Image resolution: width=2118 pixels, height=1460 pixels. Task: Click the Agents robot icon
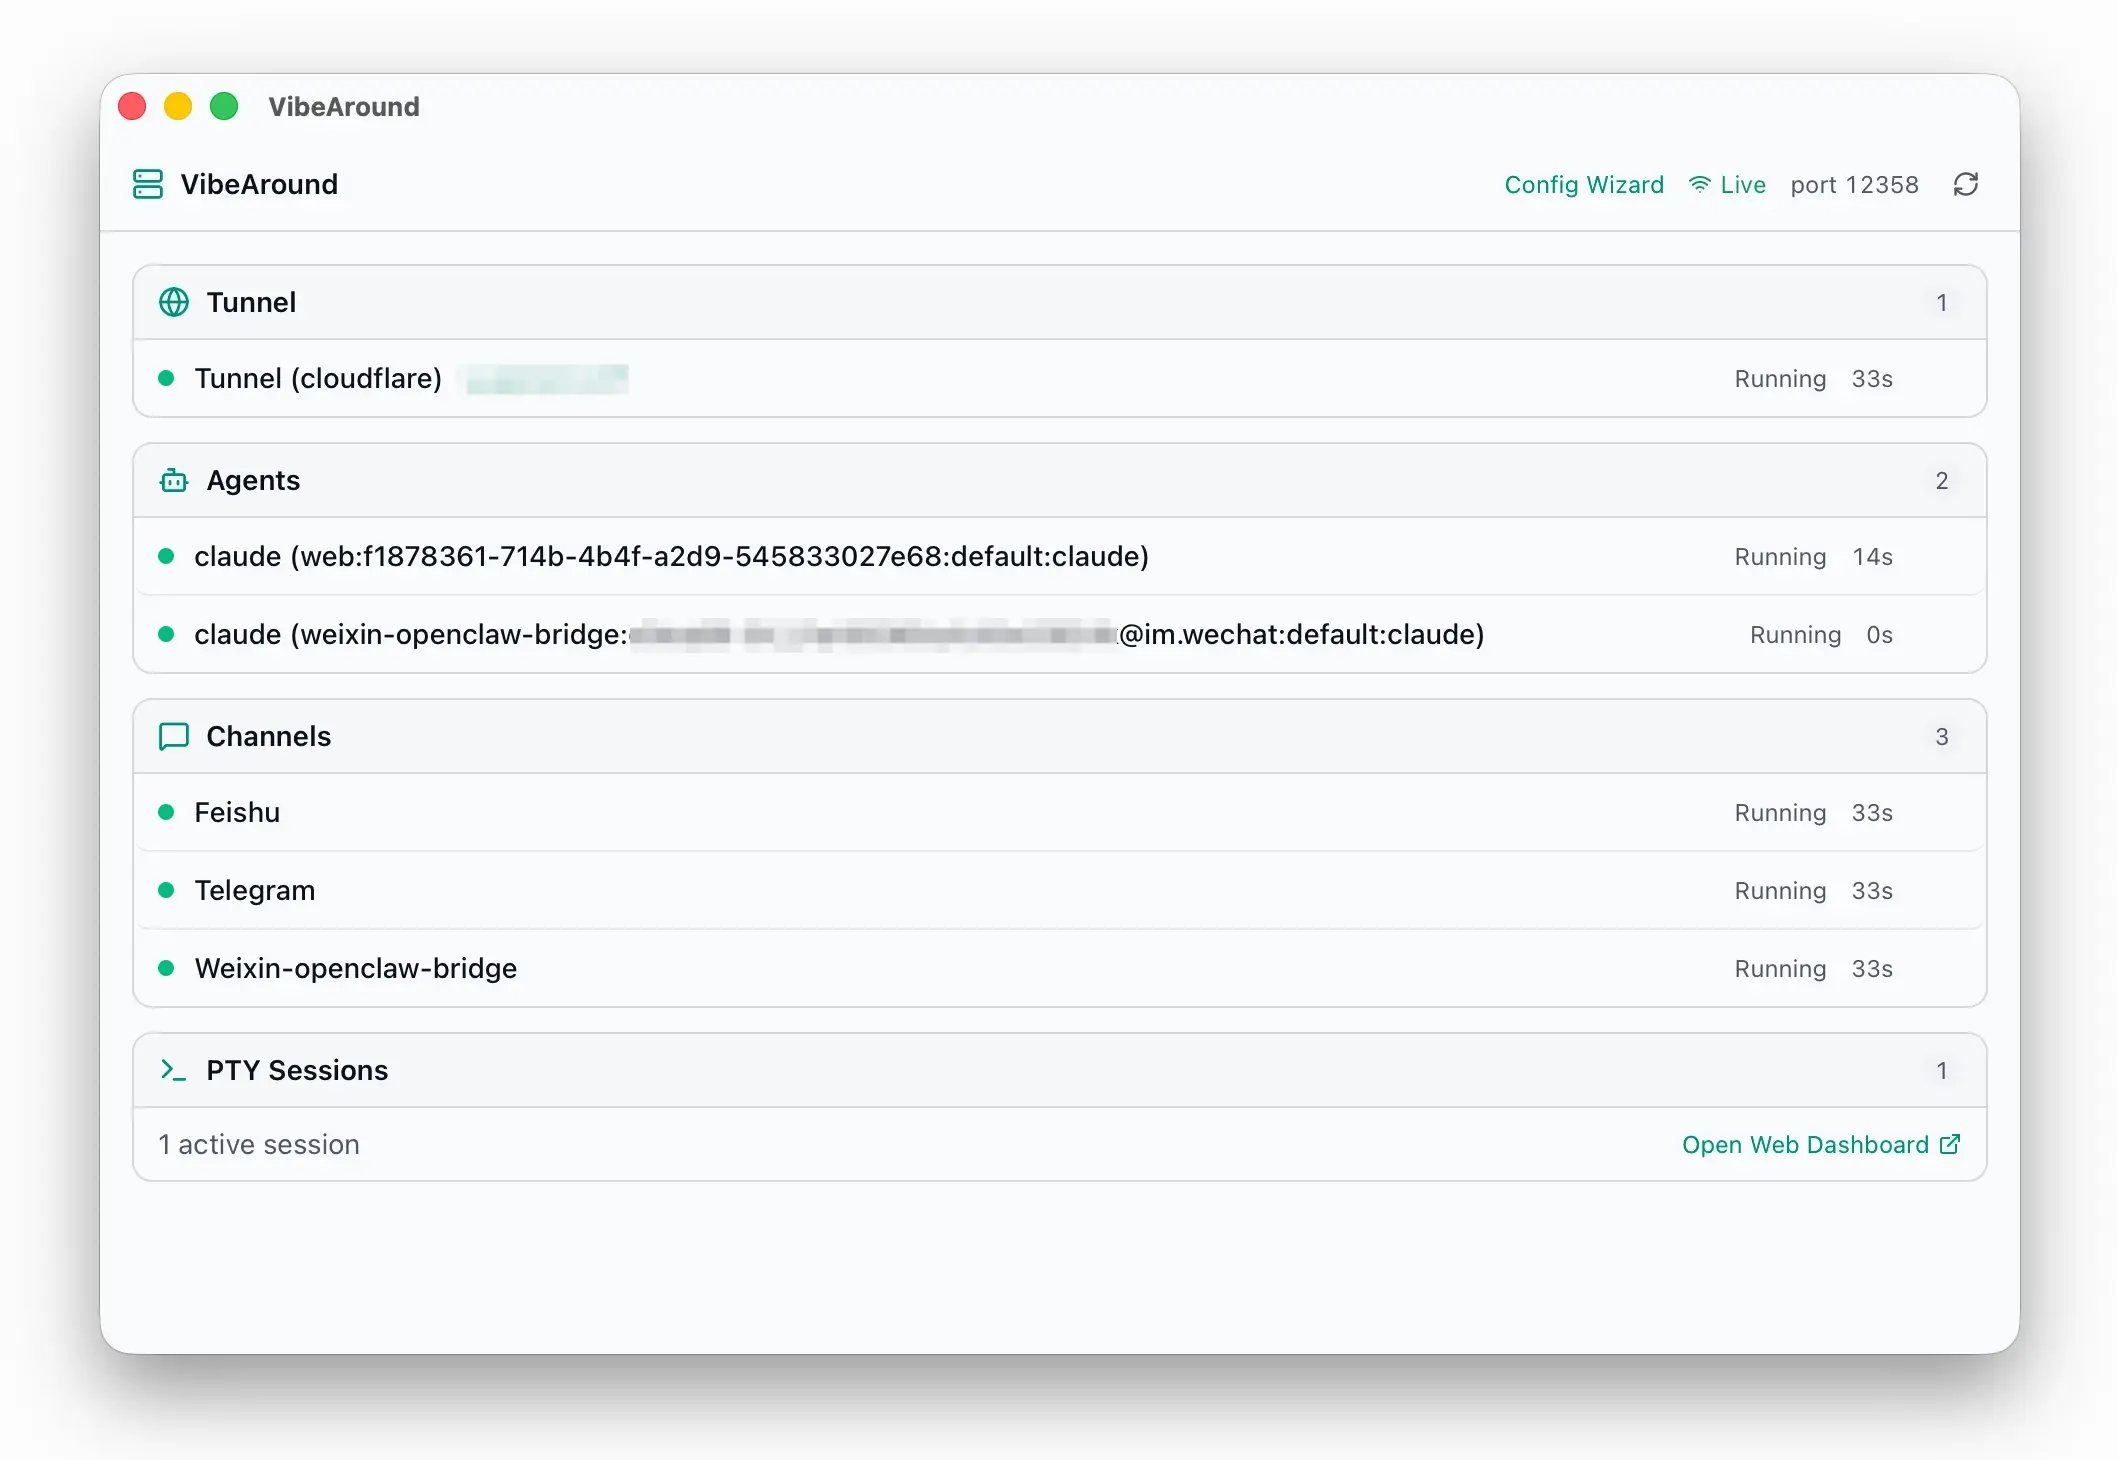[174, 481]
